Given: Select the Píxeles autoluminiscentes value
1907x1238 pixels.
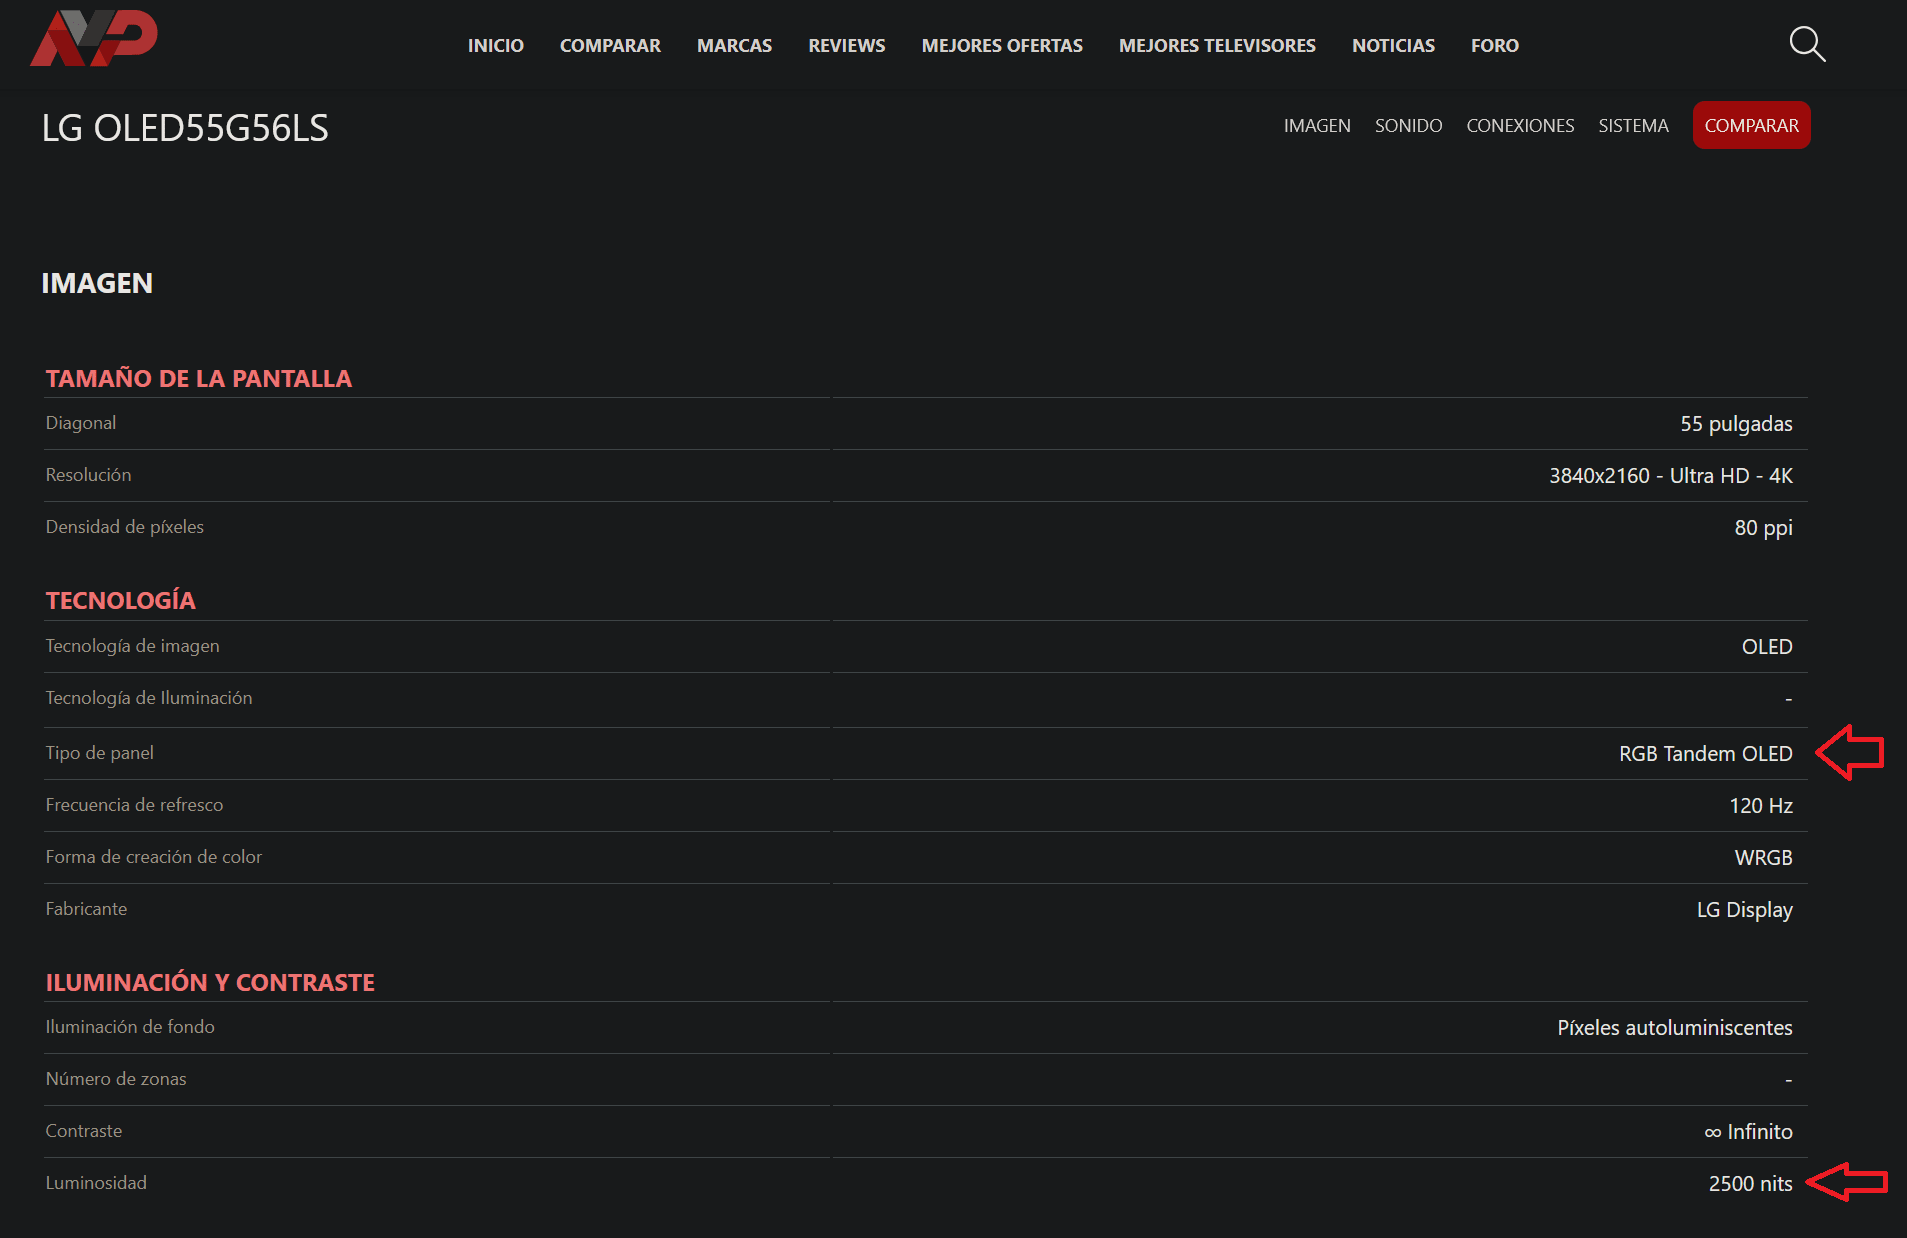Looking at the screenshot, I should (1674, 1028).
